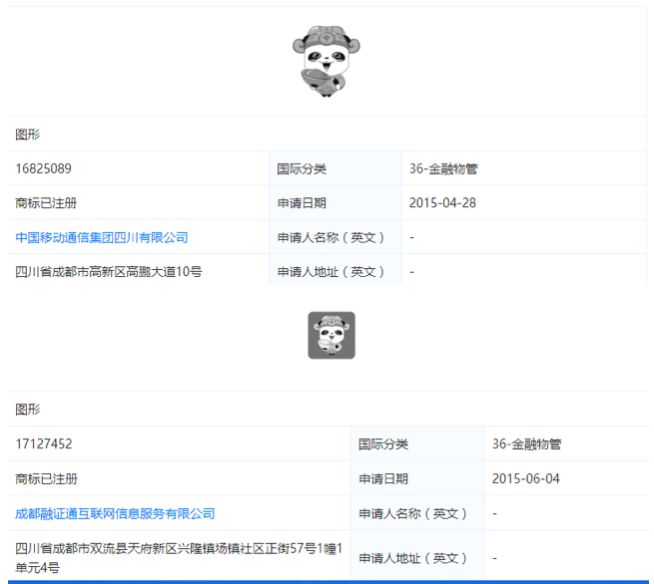Open applicant link 成都融证通互联网信息服务有限公司
This screenshot has width=654, height=584.
pos(115,513)
